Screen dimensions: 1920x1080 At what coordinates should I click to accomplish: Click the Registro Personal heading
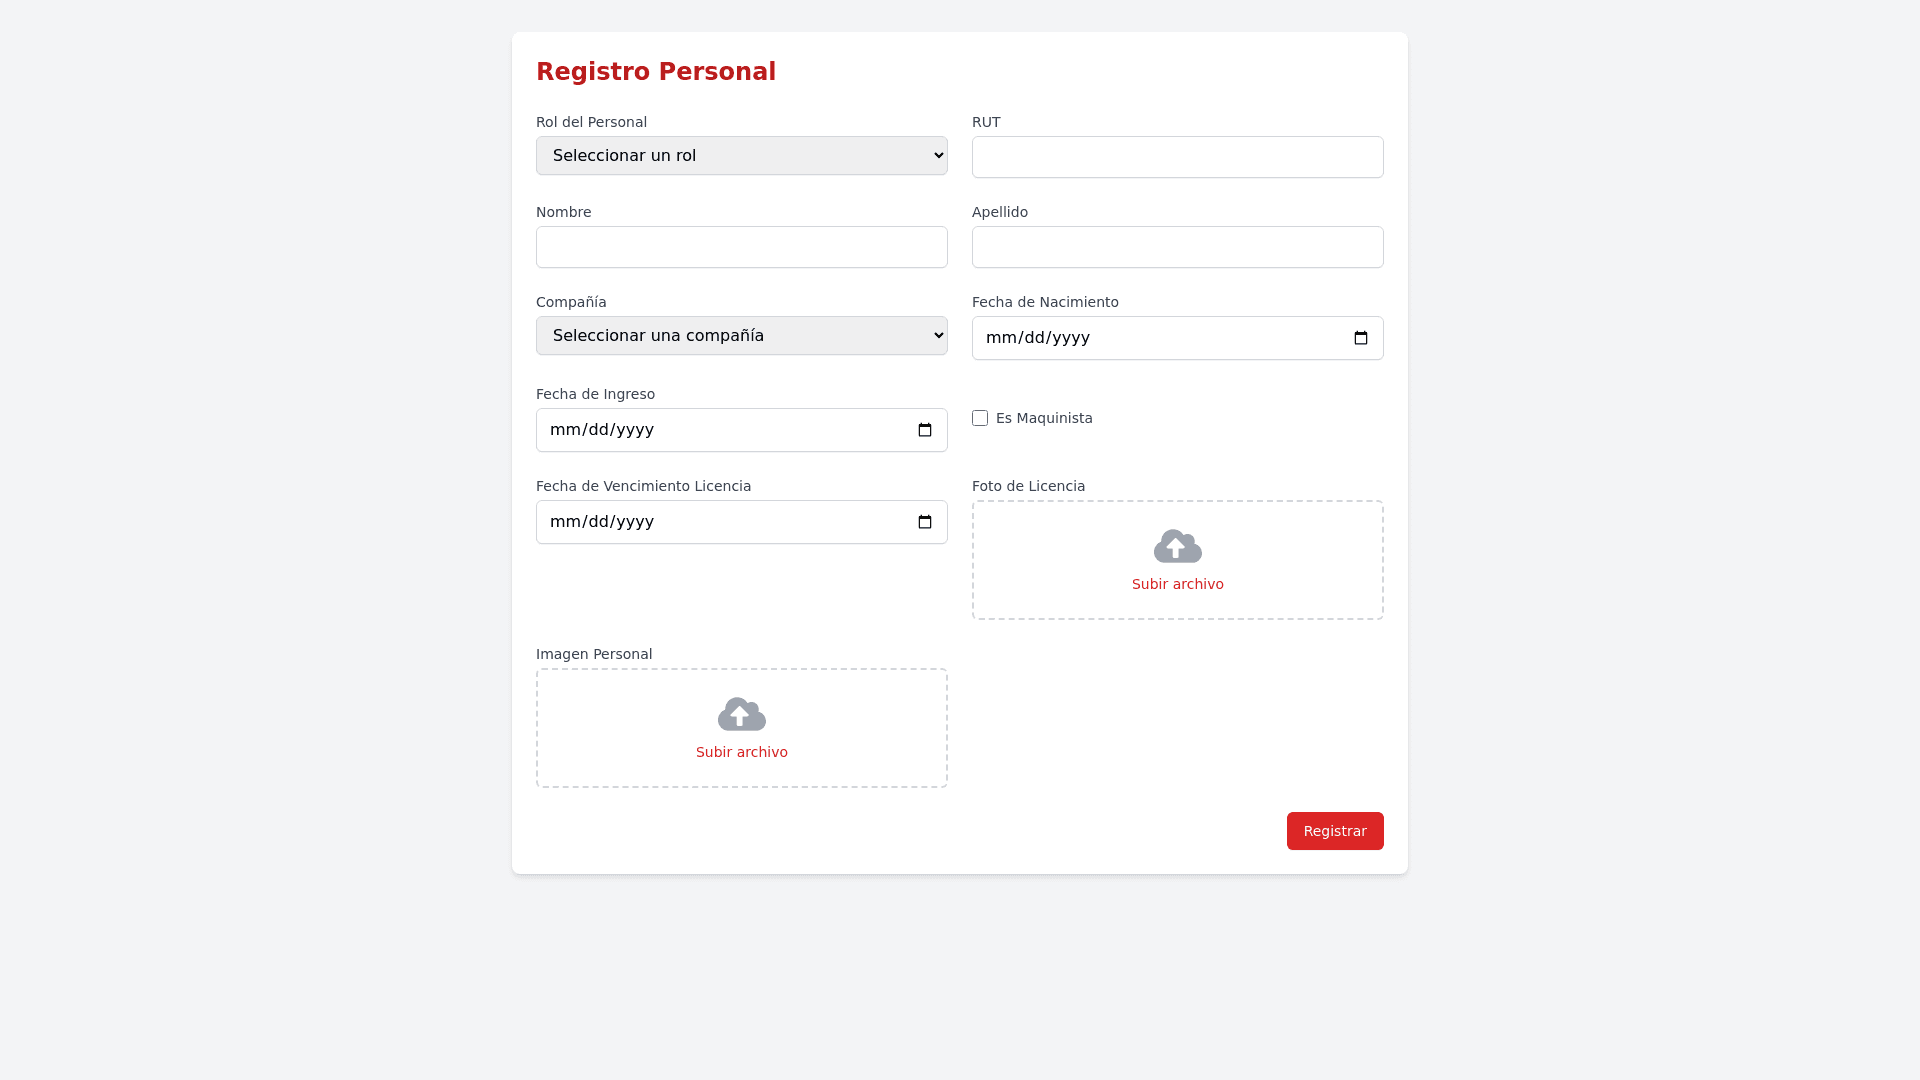point(655,72)
